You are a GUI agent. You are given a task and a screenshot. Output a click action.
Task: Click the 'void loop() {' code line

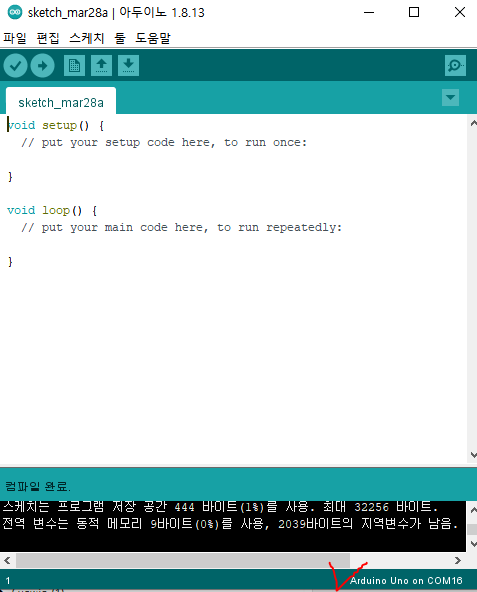point(52,210)
